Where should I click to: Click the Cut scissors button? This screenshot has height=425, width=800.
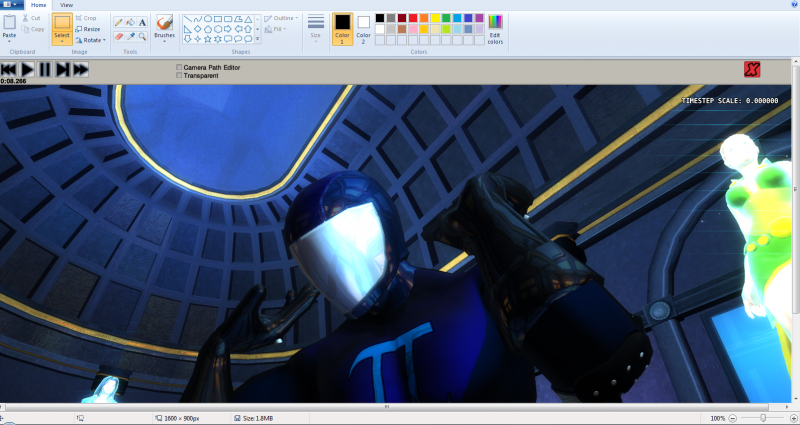coord(32,18)
